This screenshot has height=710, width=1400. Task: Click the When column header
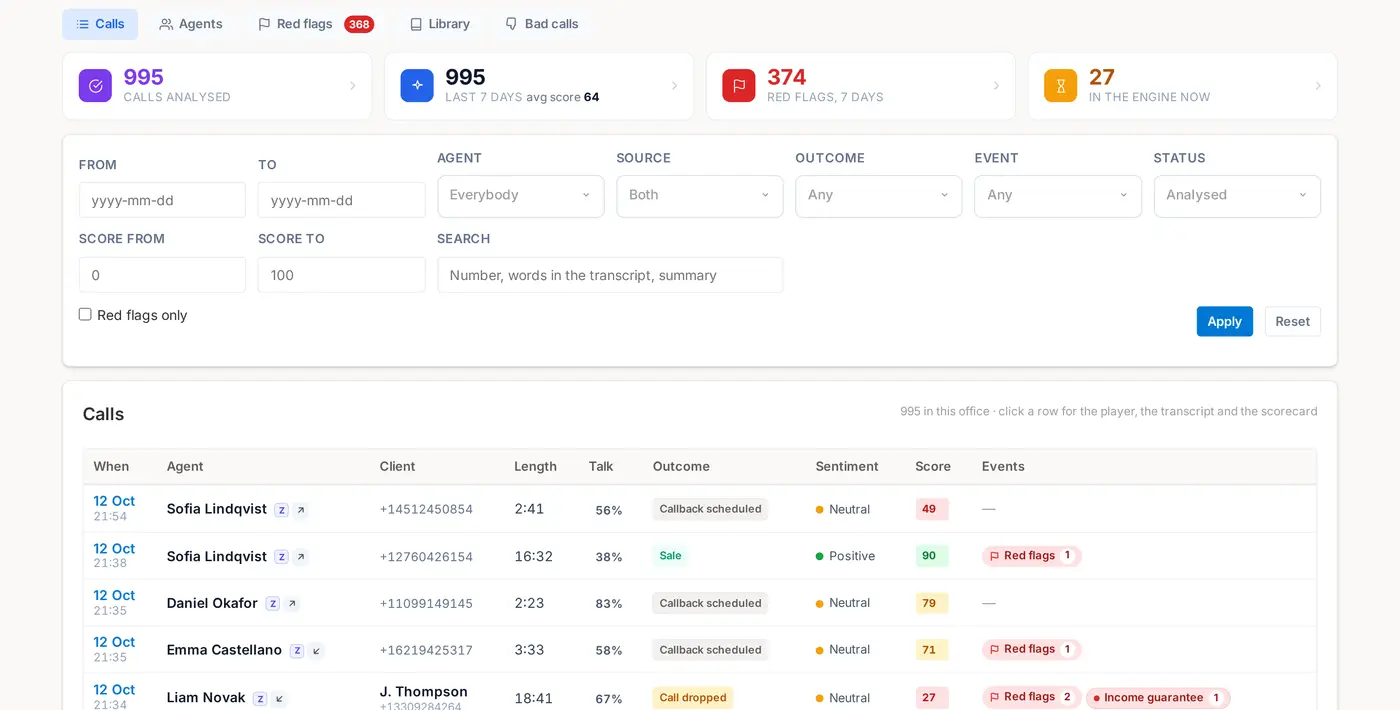111,466
